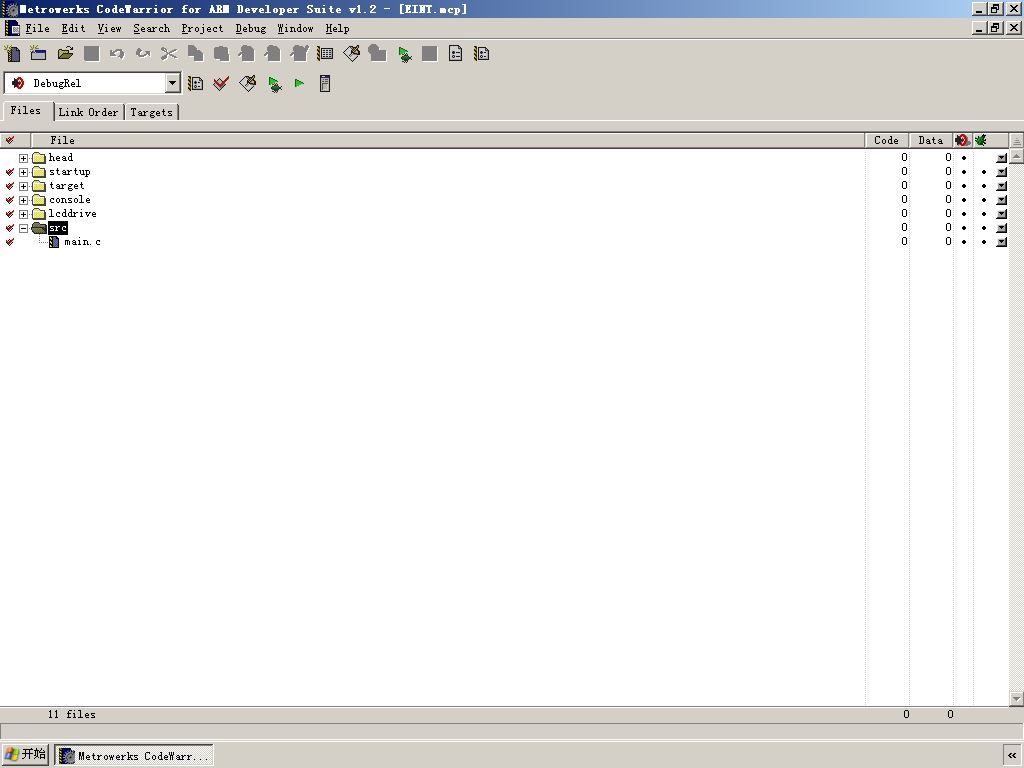Click the column popup button above scrollbar

[x=1016, y=140]
